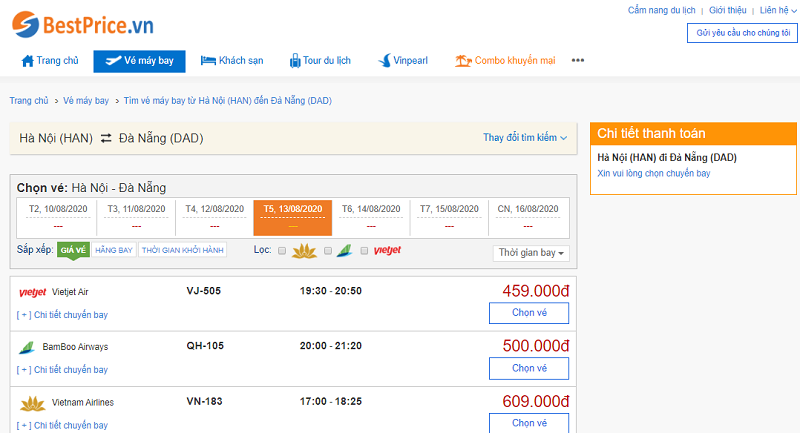Expand Chi tiết chuyến bay for VN-183
This screenshot has width=800, height=433.
pos(62,425)
